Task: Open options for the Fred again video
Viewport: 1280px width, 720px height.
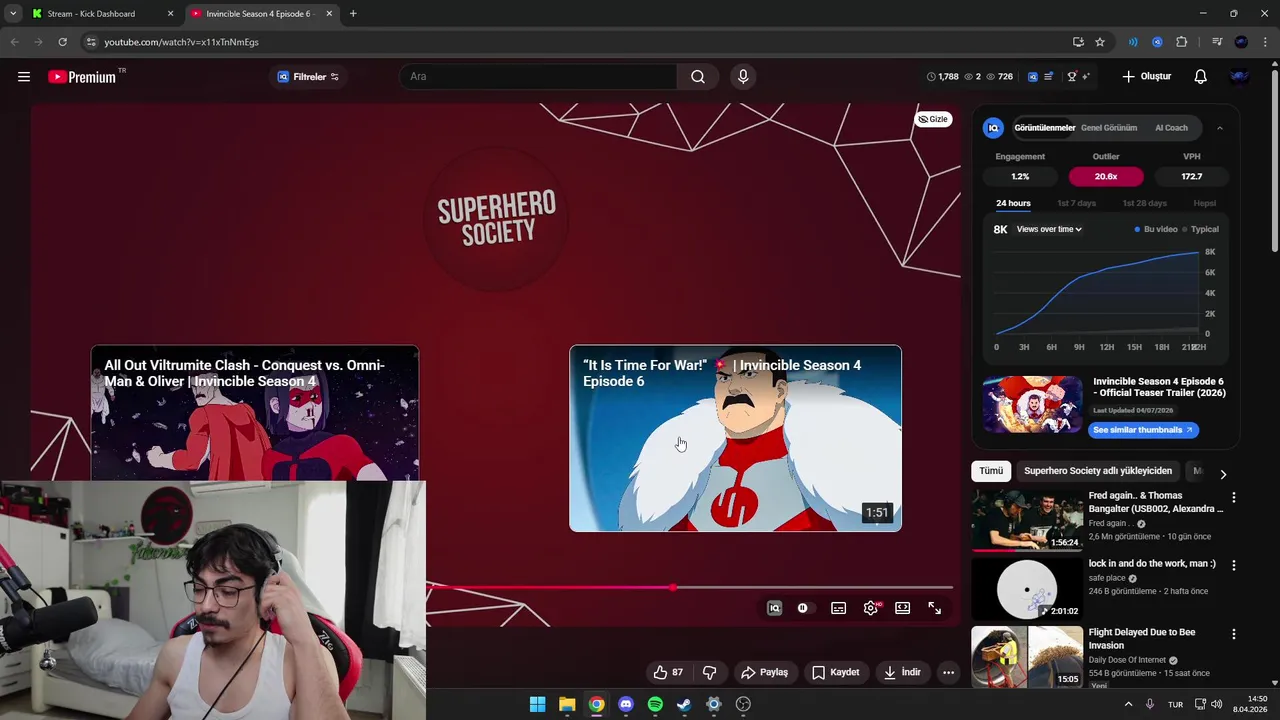Action: (x=1233, y=497)
